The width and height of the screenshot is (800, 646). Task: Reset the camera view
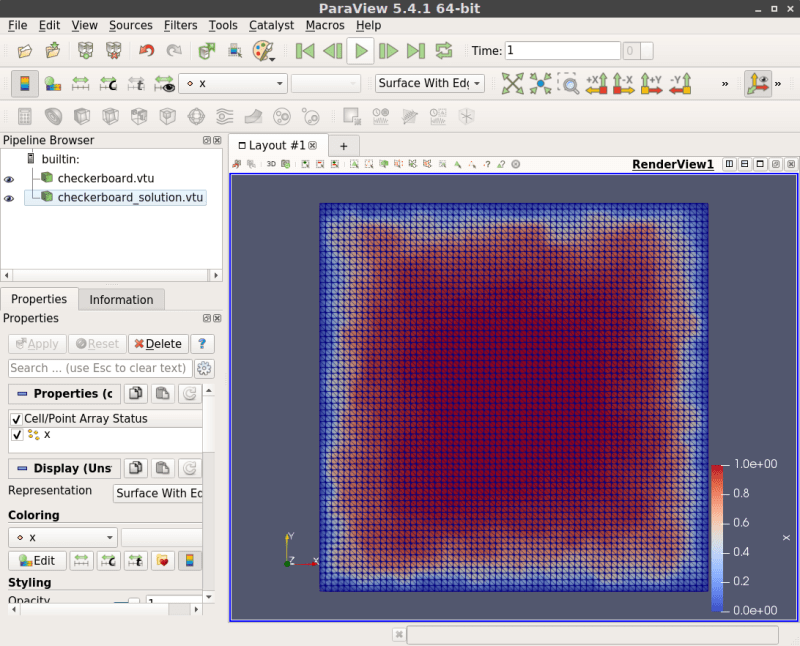pyautogui.click(x=513, y=84)
